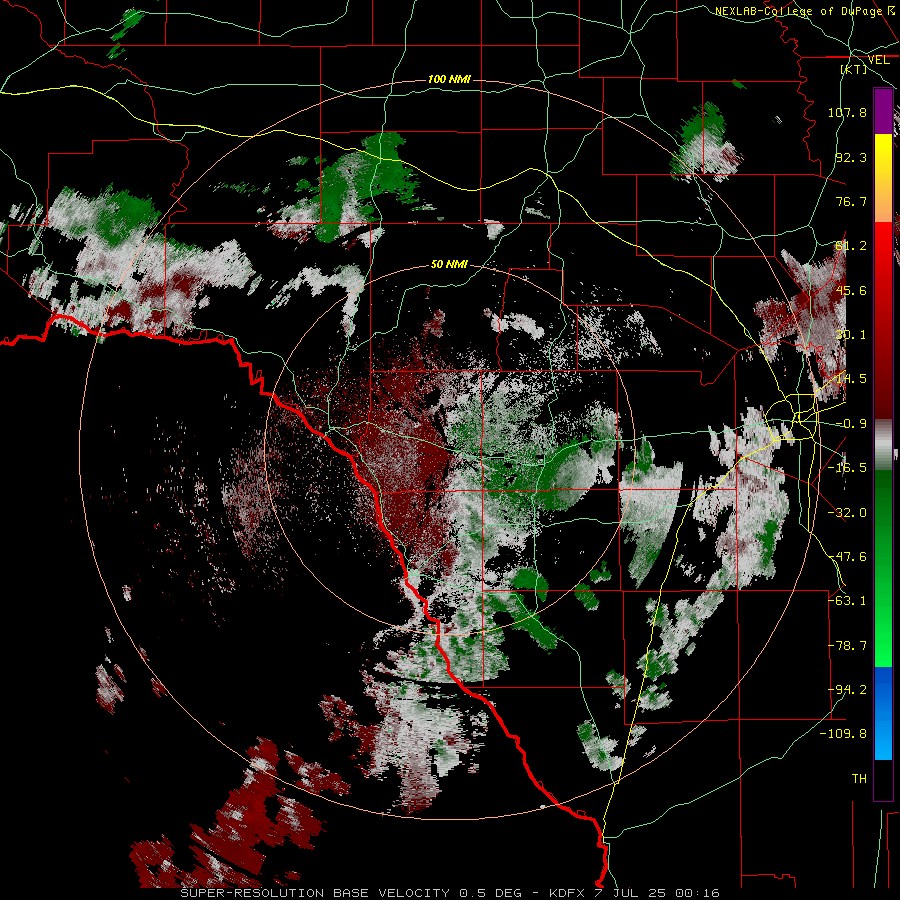Pick the red segment of the color bar
The width and height of the screenshot is (900, 900).
click(883, 320)
